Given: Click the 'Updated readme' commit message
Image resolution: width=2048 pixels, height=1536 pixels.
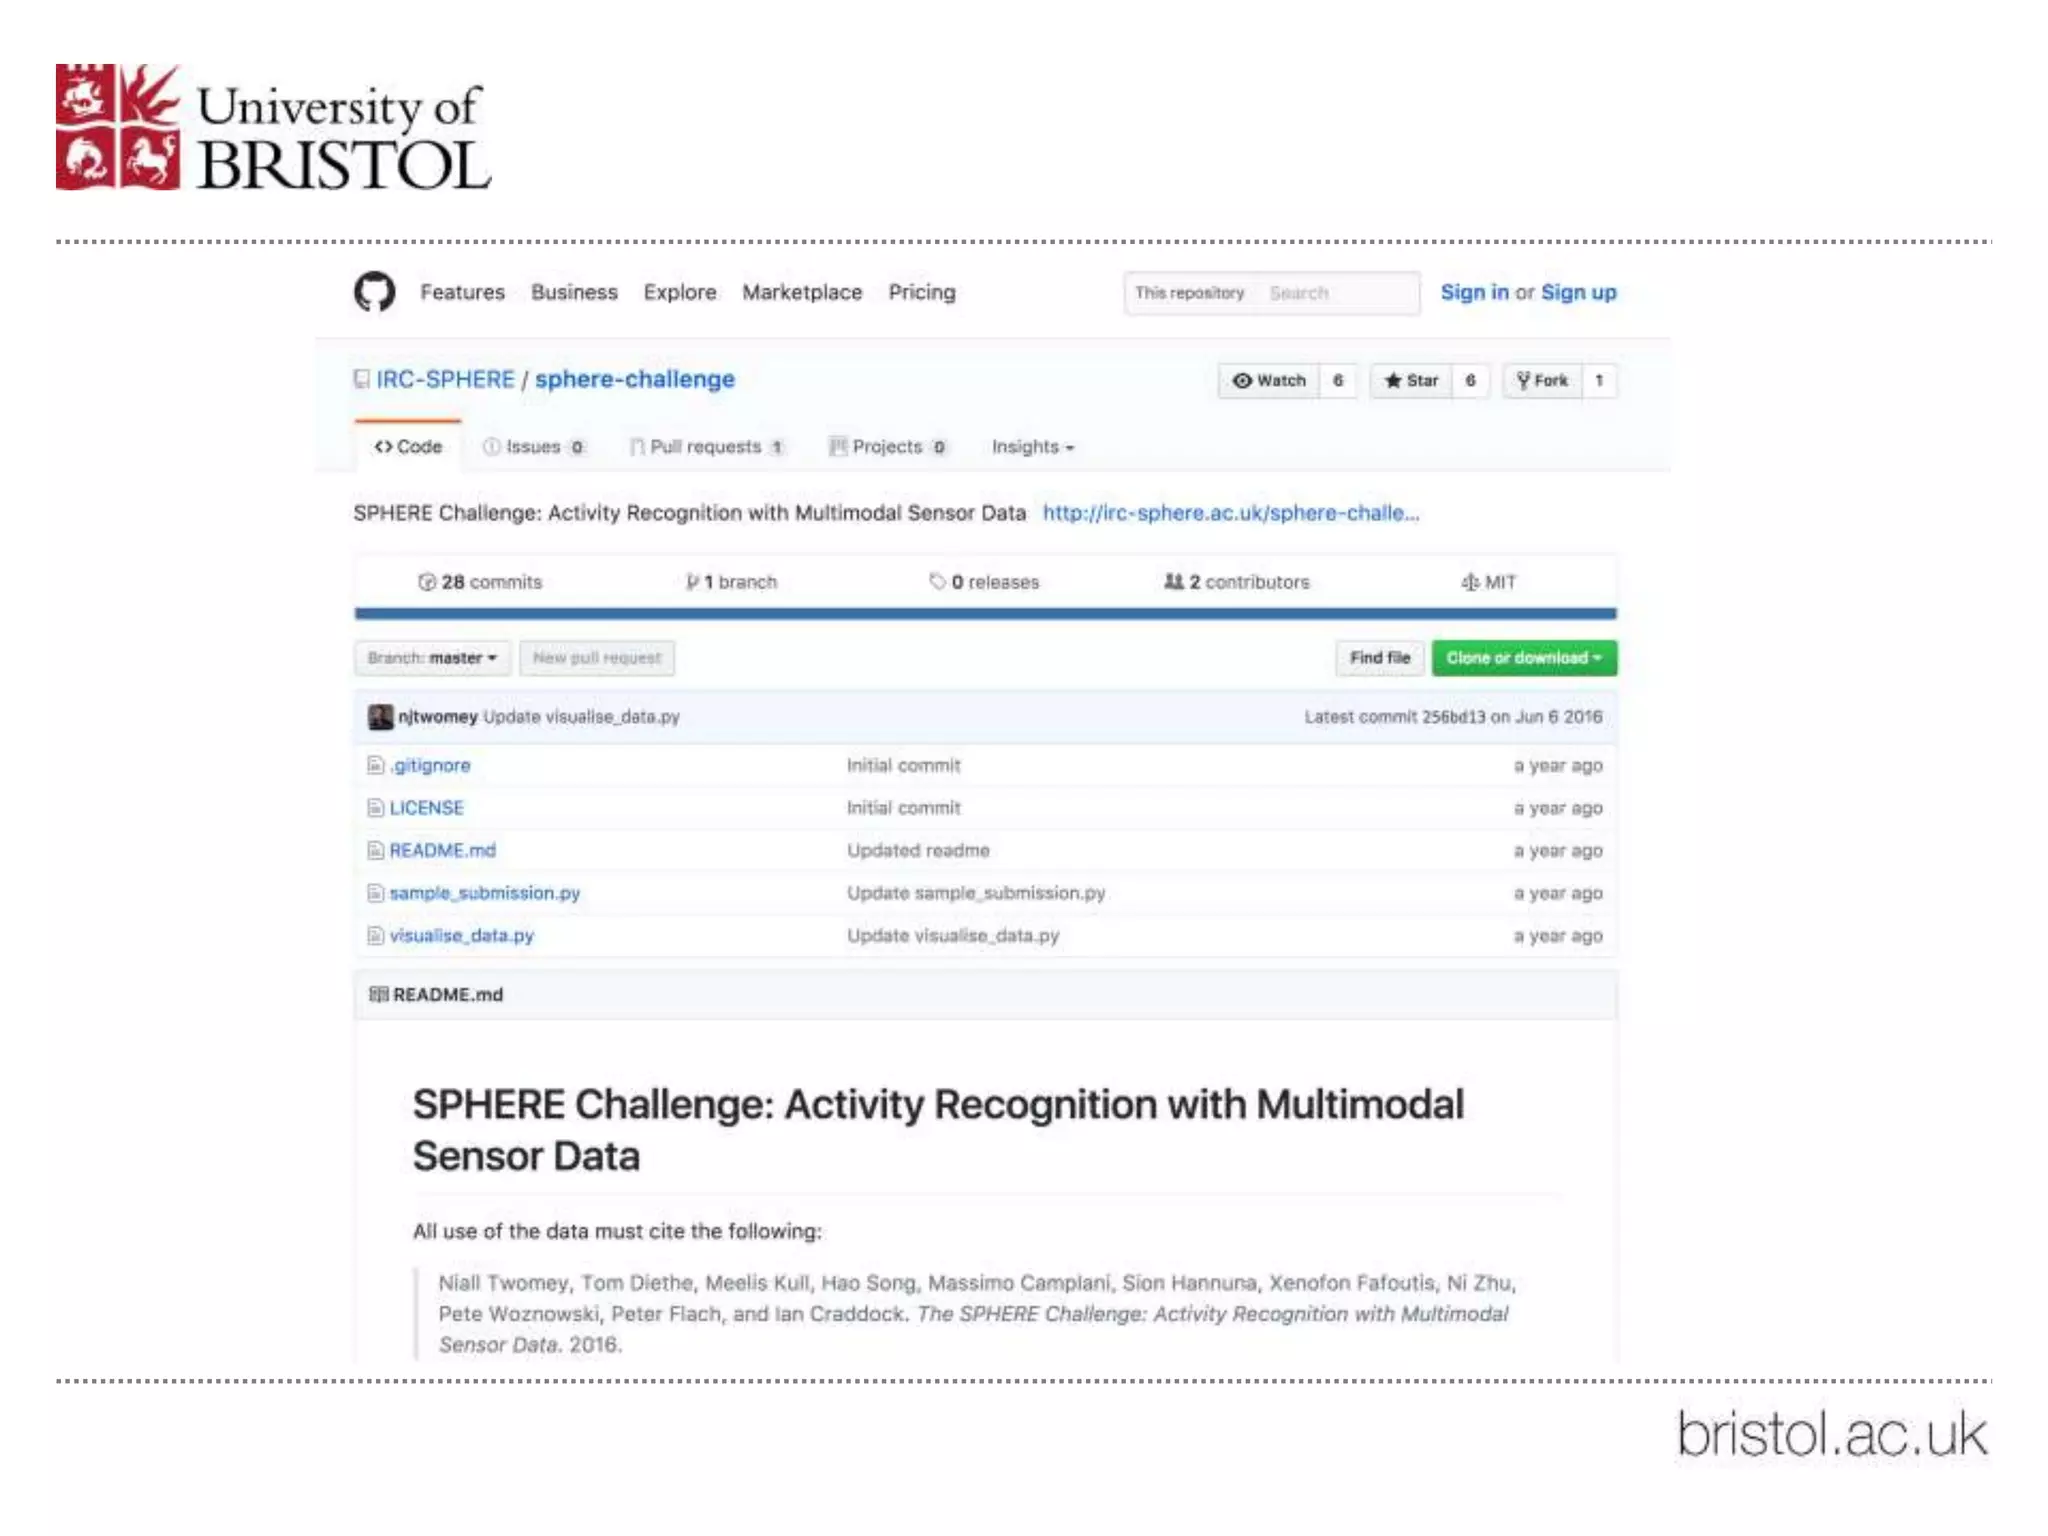Looking at the screenshot, I should pyautogui.click(x=918, y=850).
